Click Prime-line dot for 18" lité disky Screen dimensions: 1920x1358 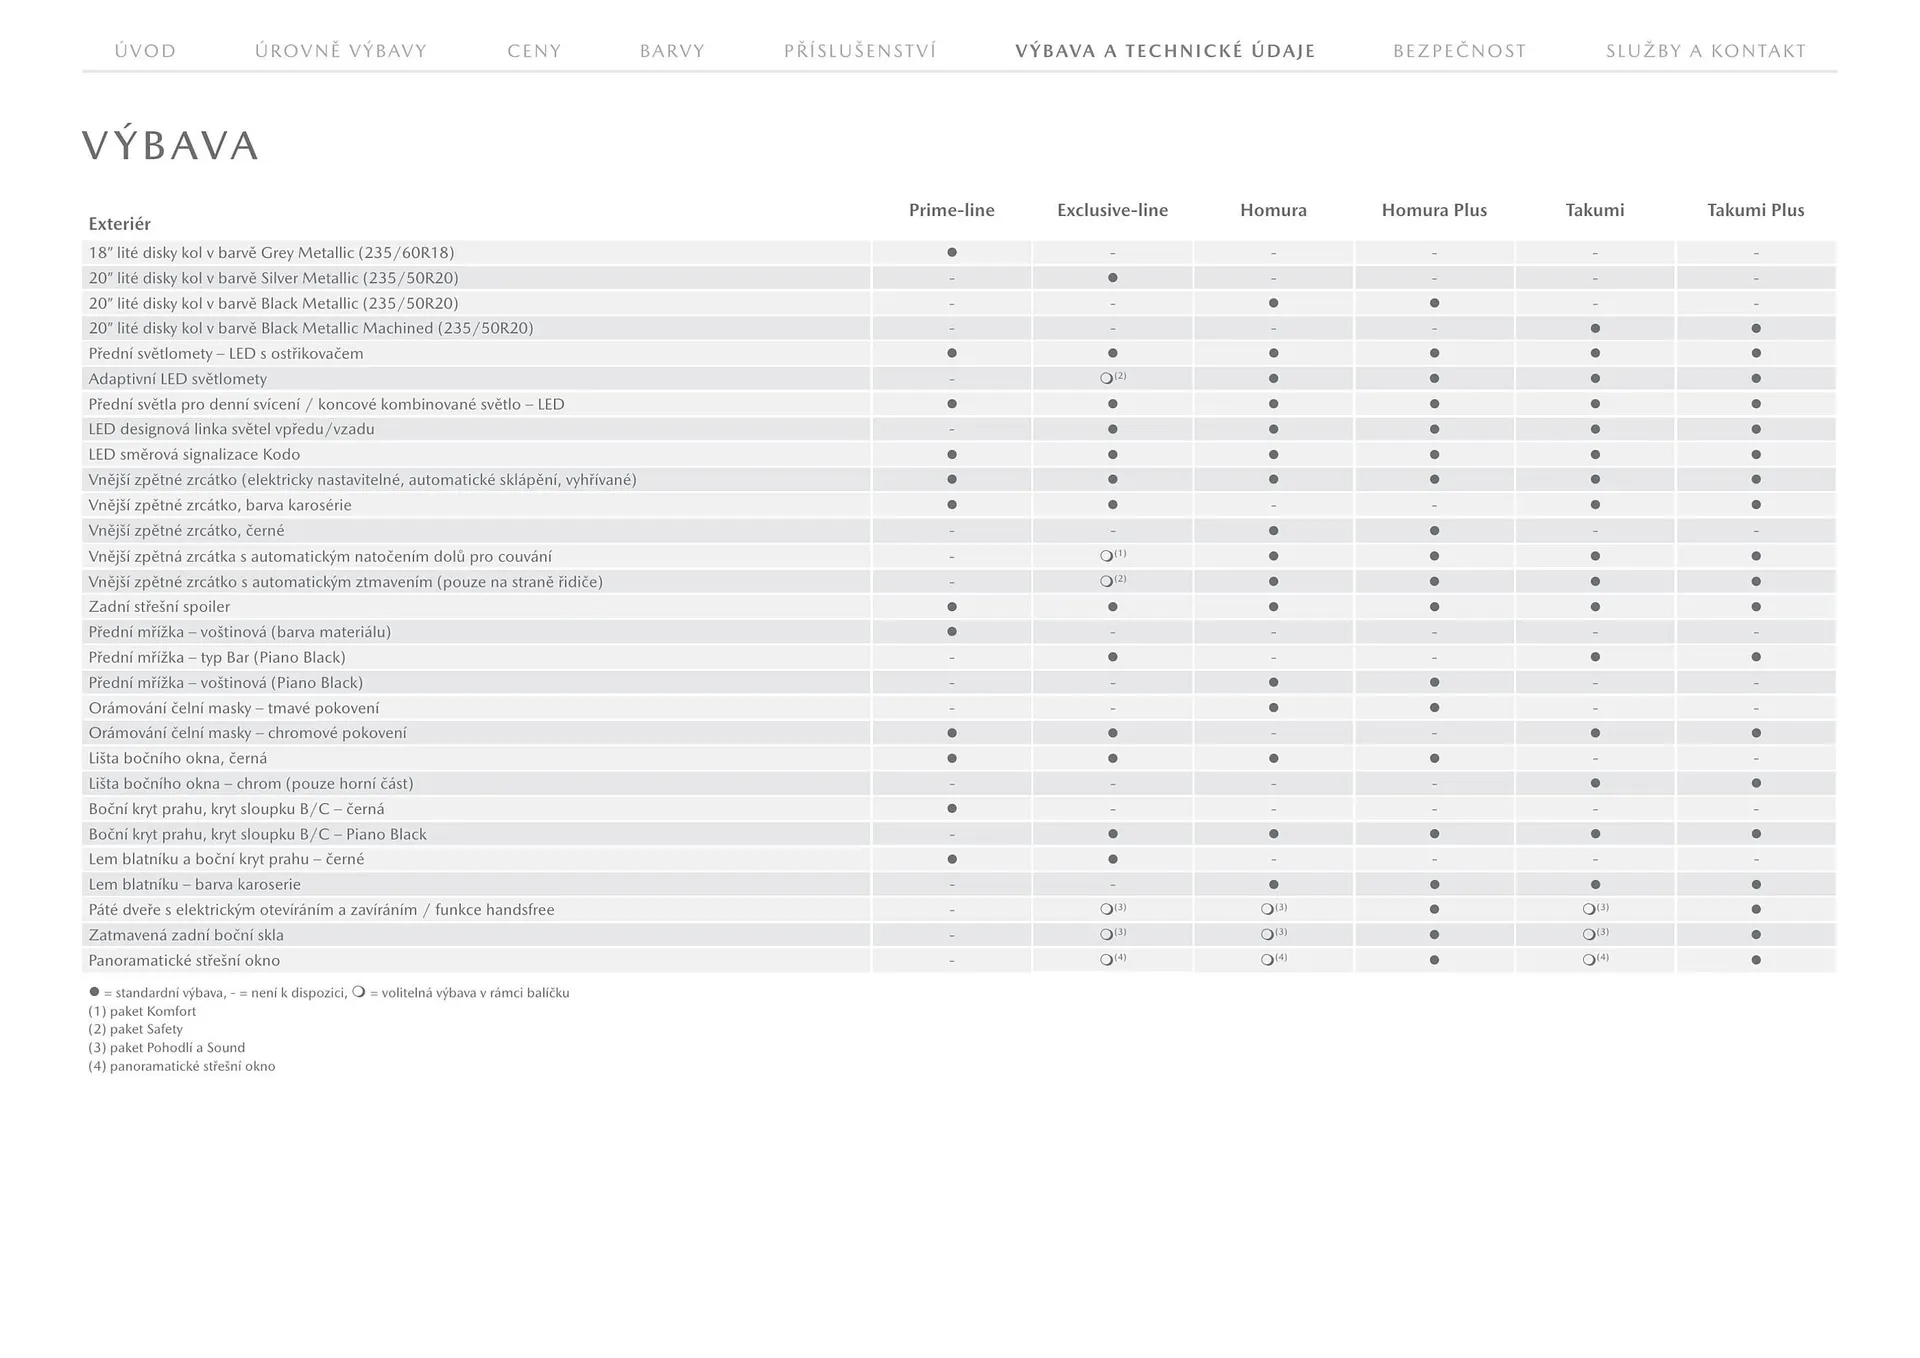pos(952,253)
